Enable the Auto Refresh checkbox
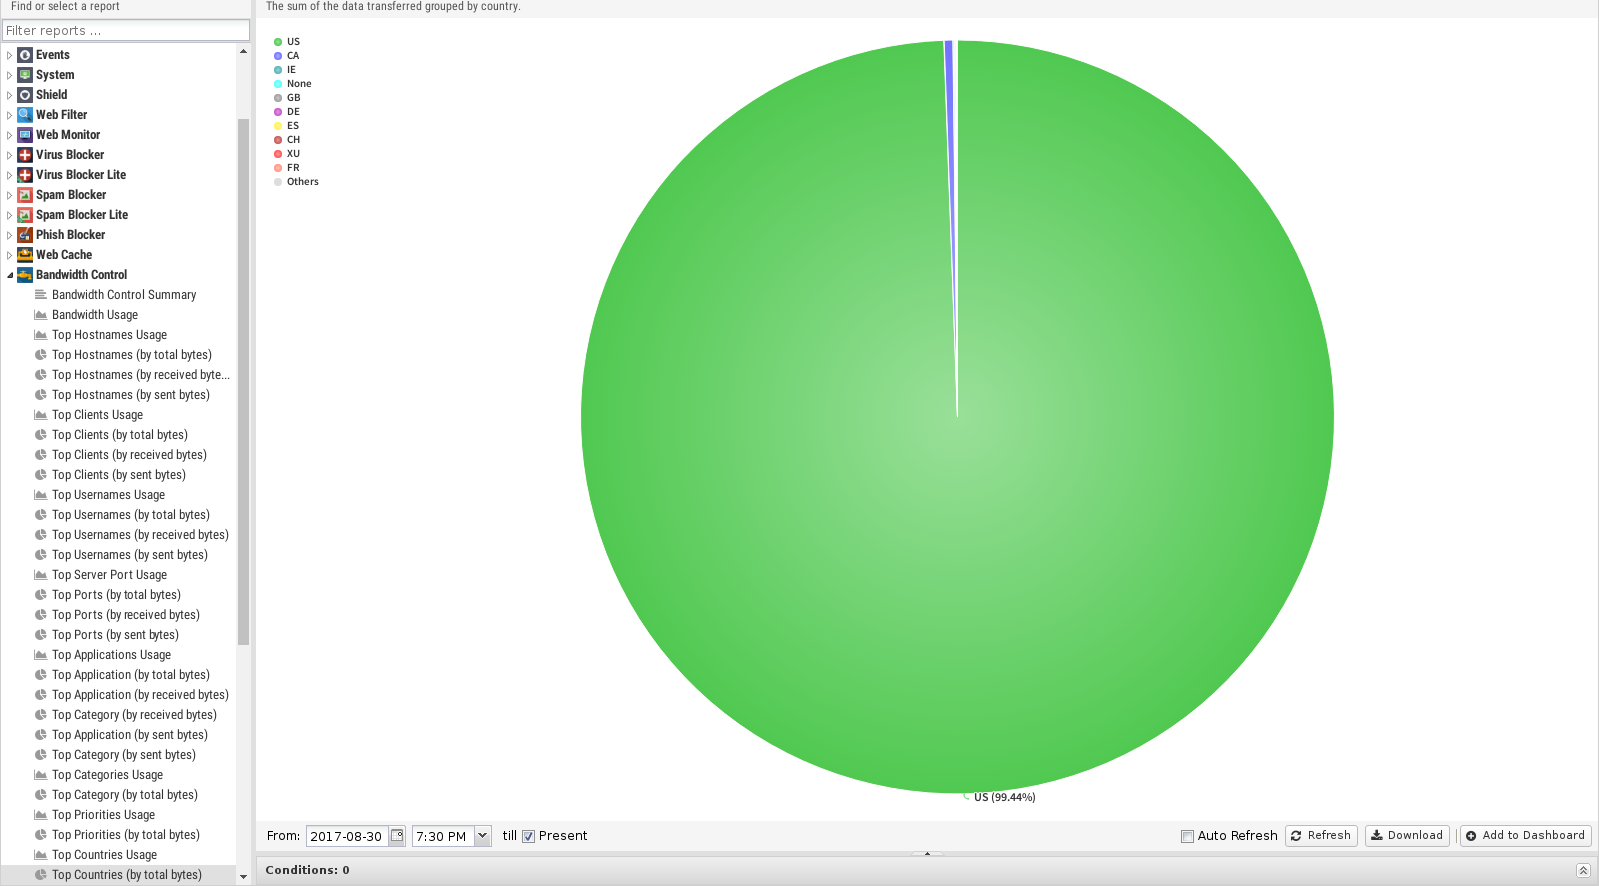1599x886 pixels. pyautogui.click(x=1187, y=836)
